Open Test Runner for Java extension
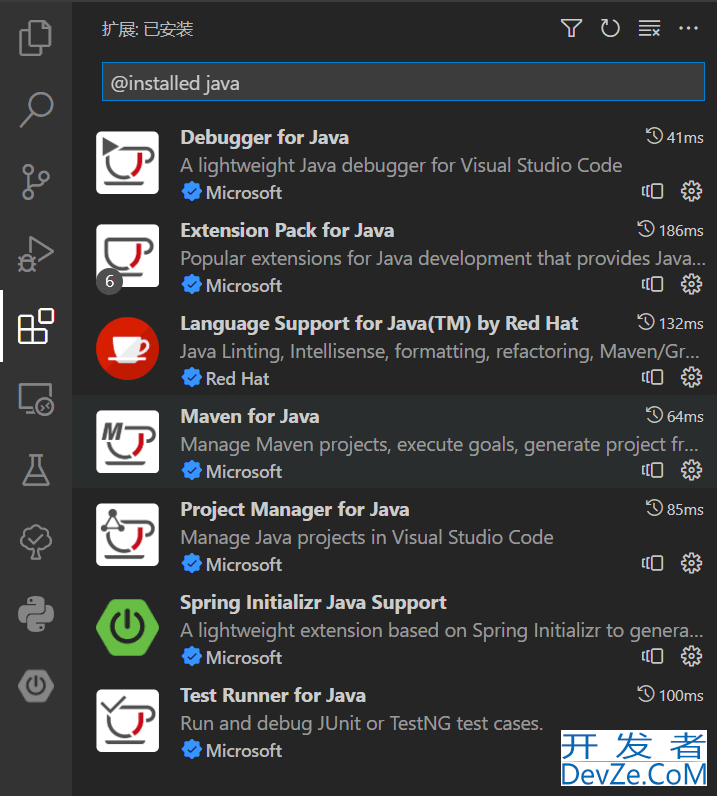This screenshot has height=796, width=717. click(395, 720)
